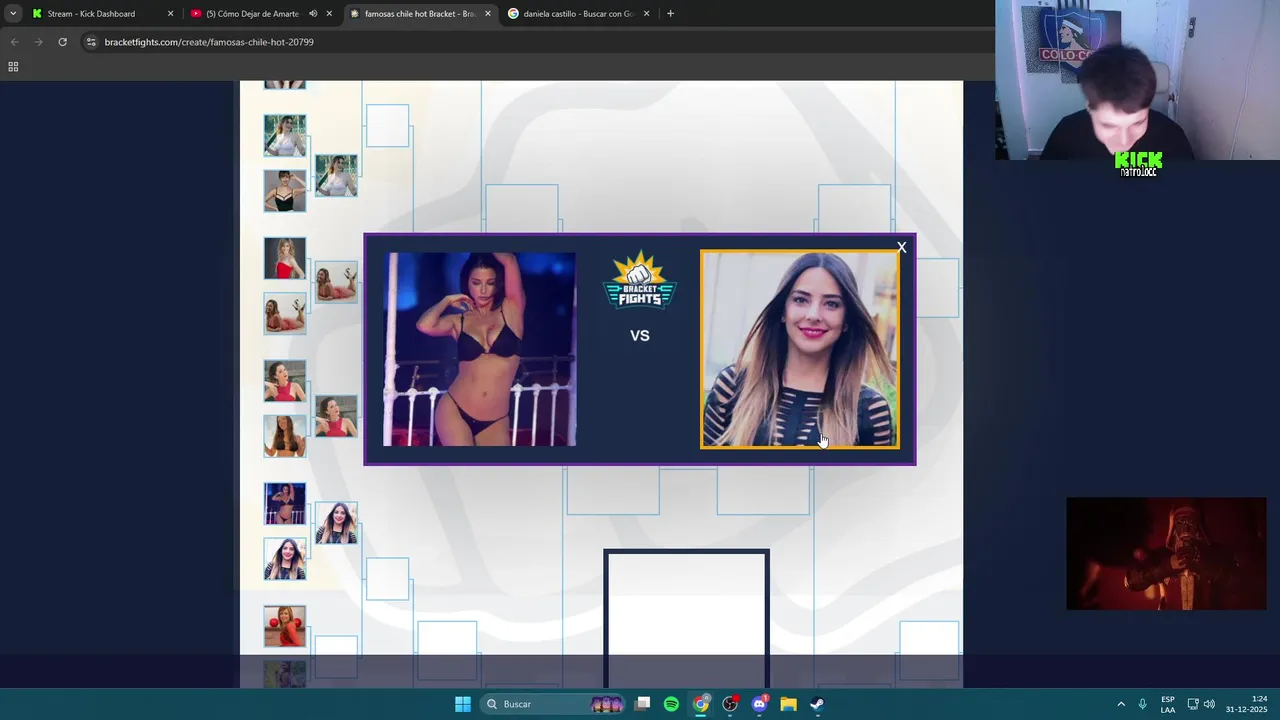The image size is (1280, 720).
Task: Click the microphone icon in system tray
Action: (x=1142, y=704)
